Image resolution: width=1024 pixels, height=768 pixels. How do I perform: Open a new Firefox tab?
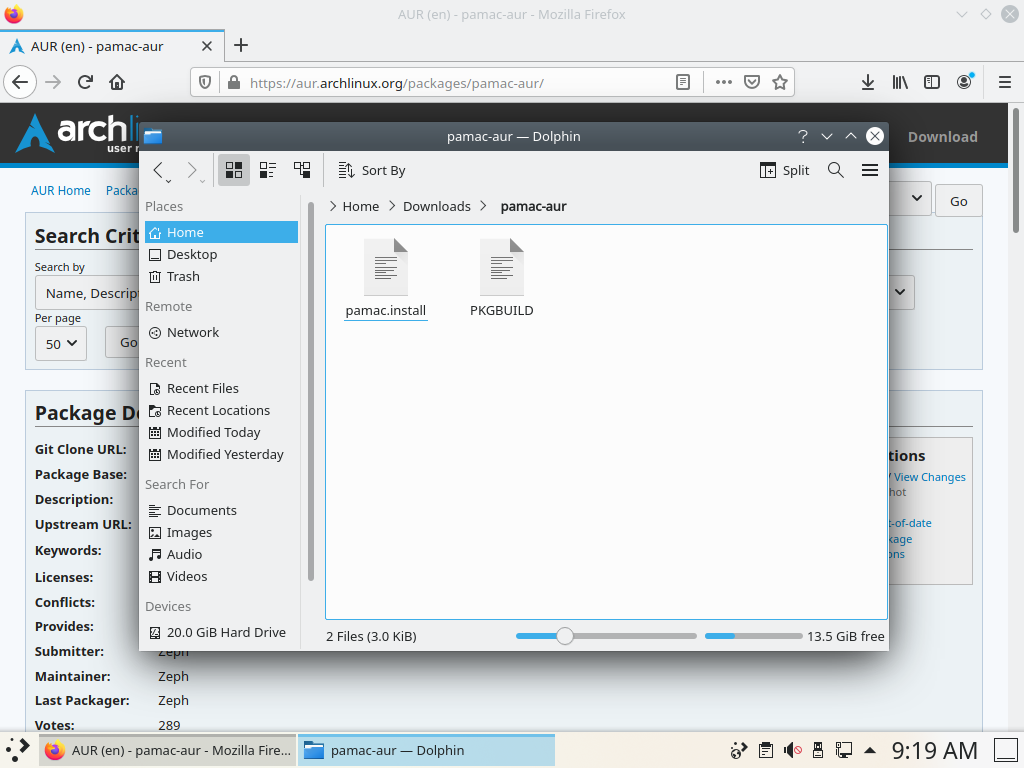coord(241,45)
